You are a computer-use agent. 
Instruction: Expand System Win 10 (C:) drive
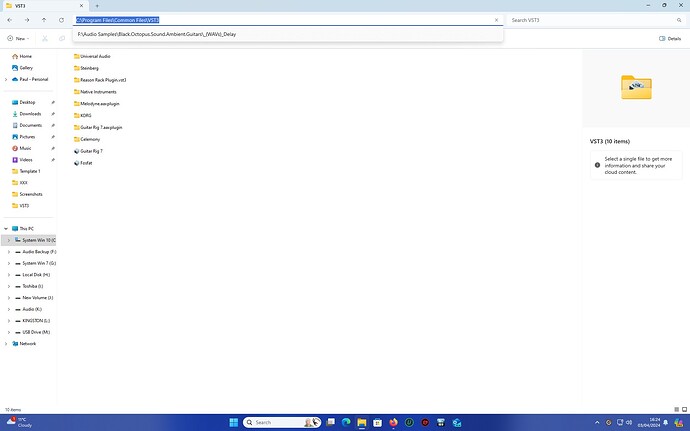[x=8, y=240]
